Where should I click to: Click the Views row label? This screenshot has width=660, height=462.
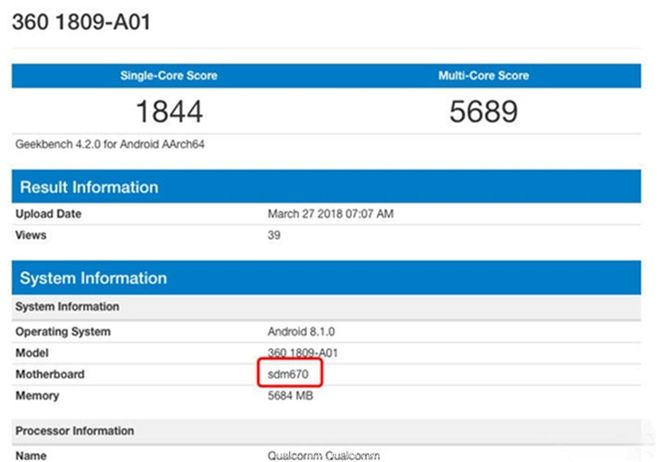[x=32, y=235]
